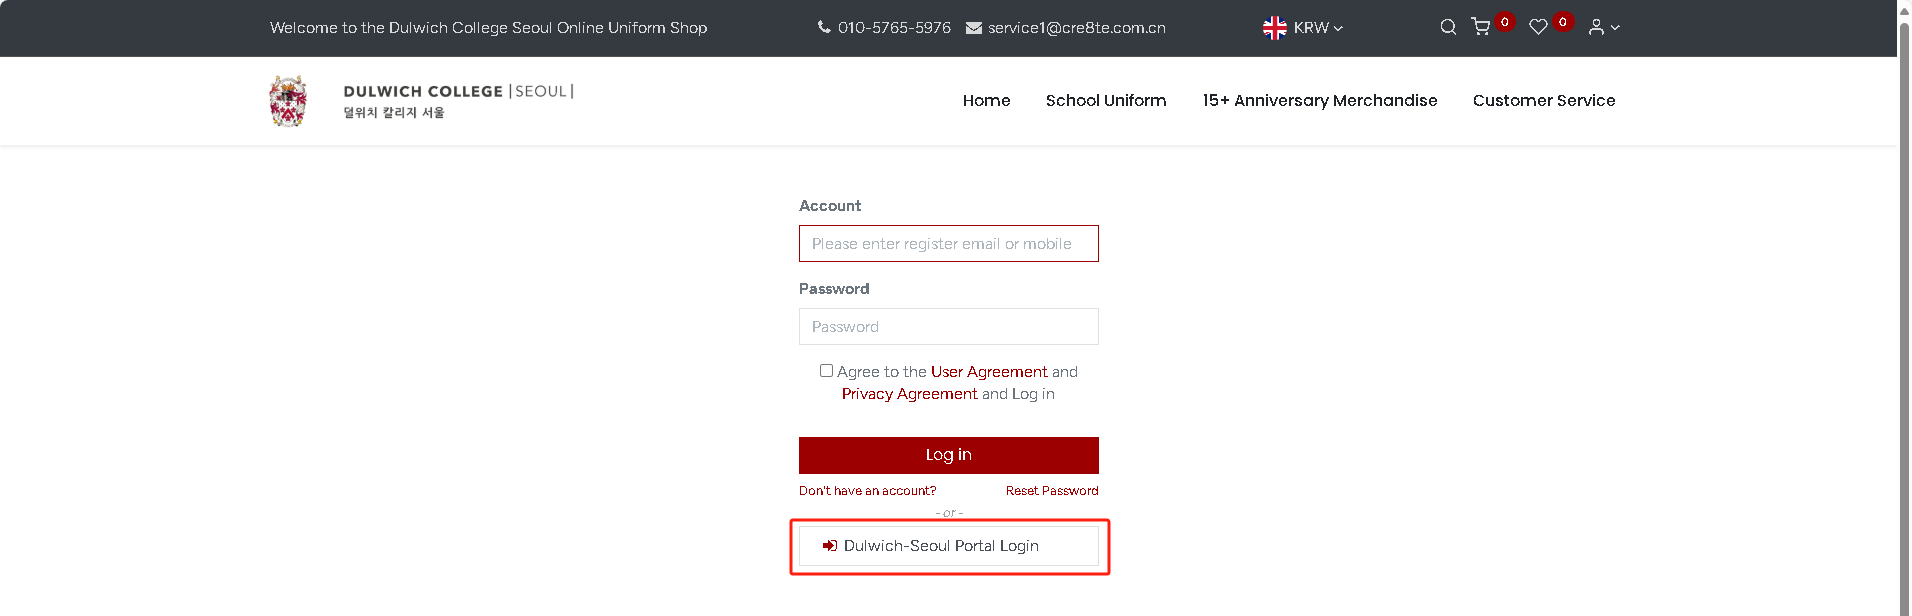Click the Account email input field
1912x616 pixels.
(948, 244)
